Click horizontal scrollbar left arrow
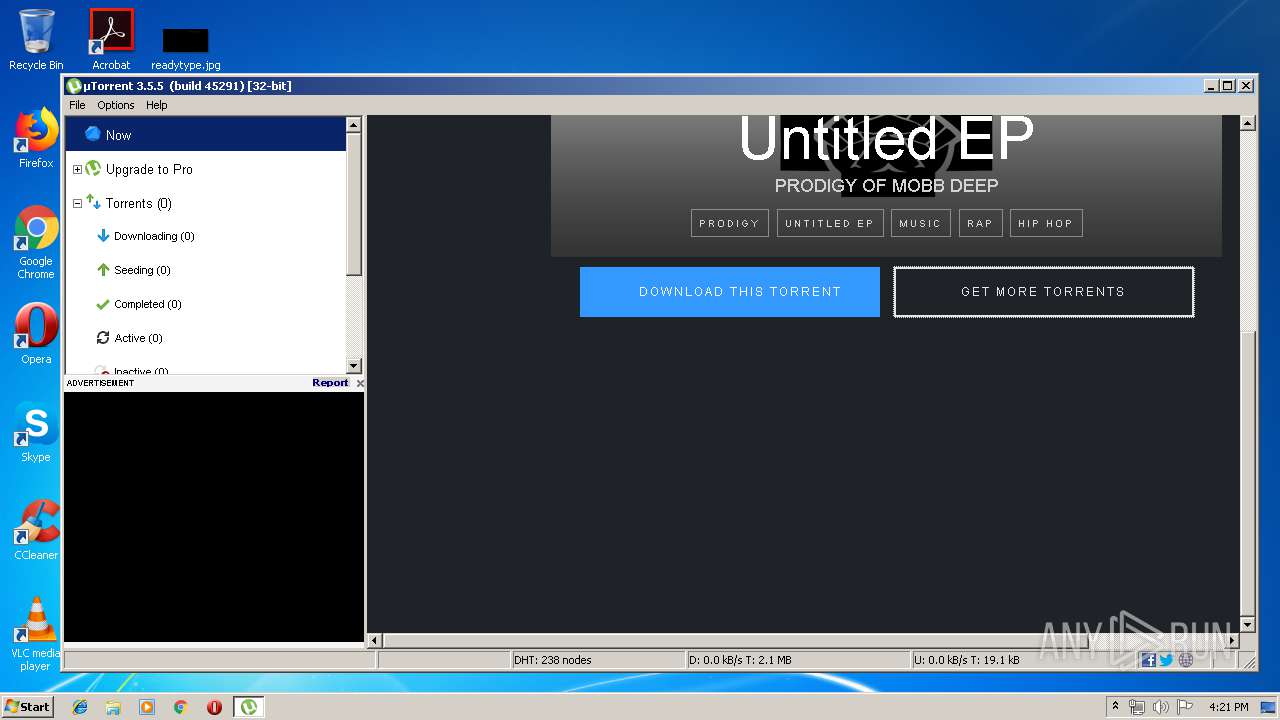1280x720 pixels. point(375,640)
